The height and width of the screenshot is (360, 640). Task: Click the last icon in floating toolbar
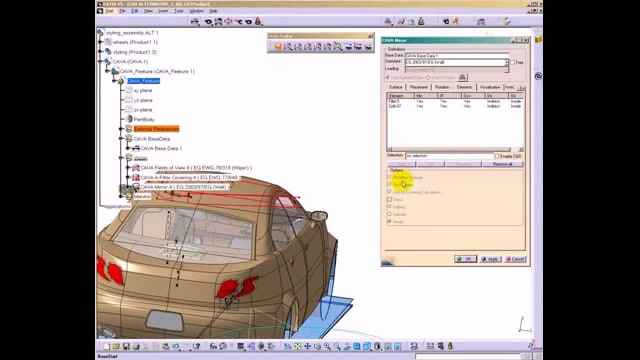click(x=368, y=47)
